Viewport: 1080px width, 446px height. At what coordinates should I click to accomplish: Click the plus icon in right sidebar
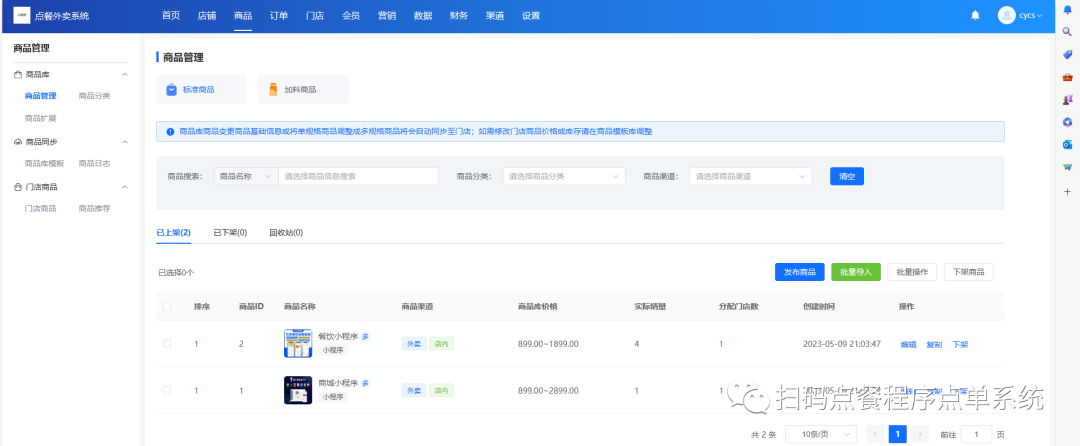coord(1067,191)
